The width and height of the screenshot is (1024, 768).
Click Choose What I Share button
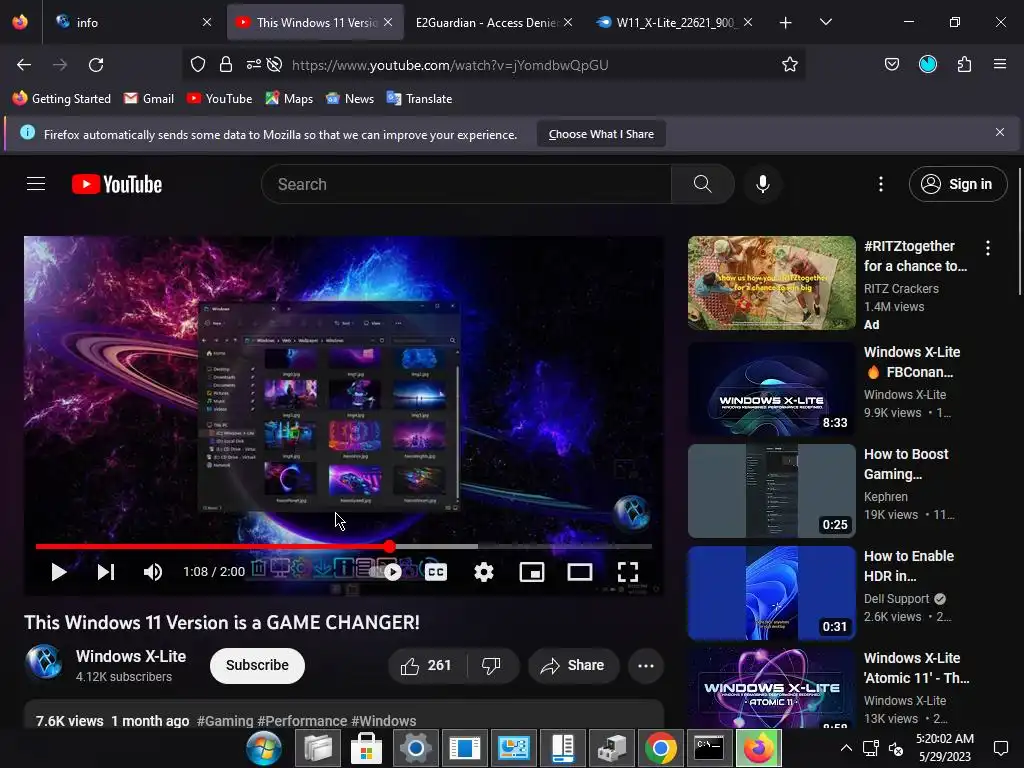[x=601, y=134]
